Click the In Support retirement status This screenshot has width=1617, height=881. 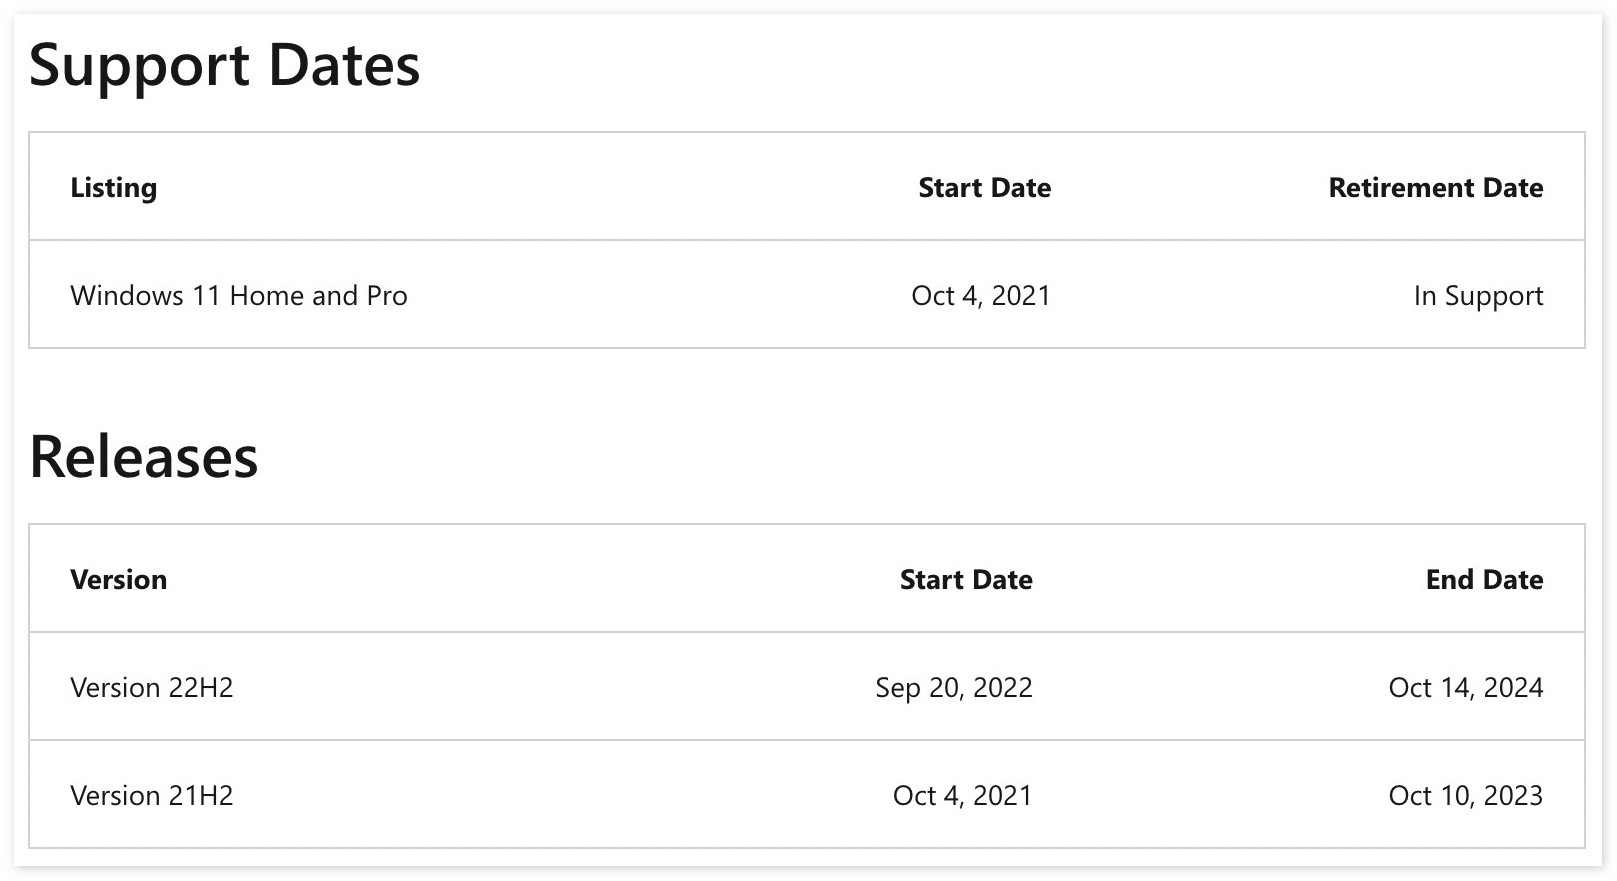(1478, 296)
